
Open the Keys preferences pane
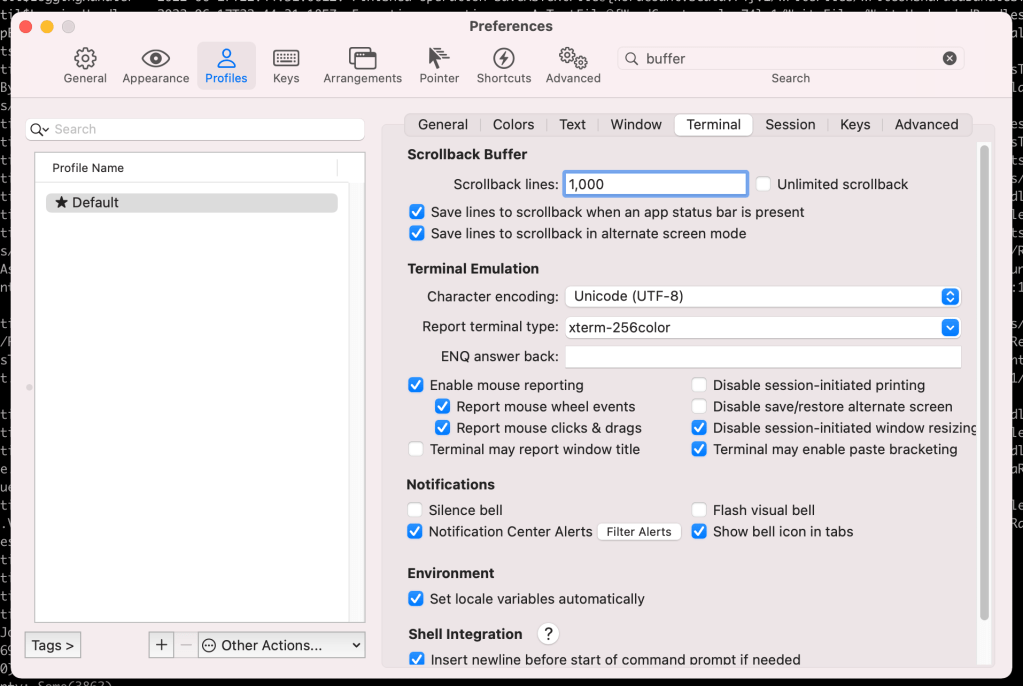(286, 65)
